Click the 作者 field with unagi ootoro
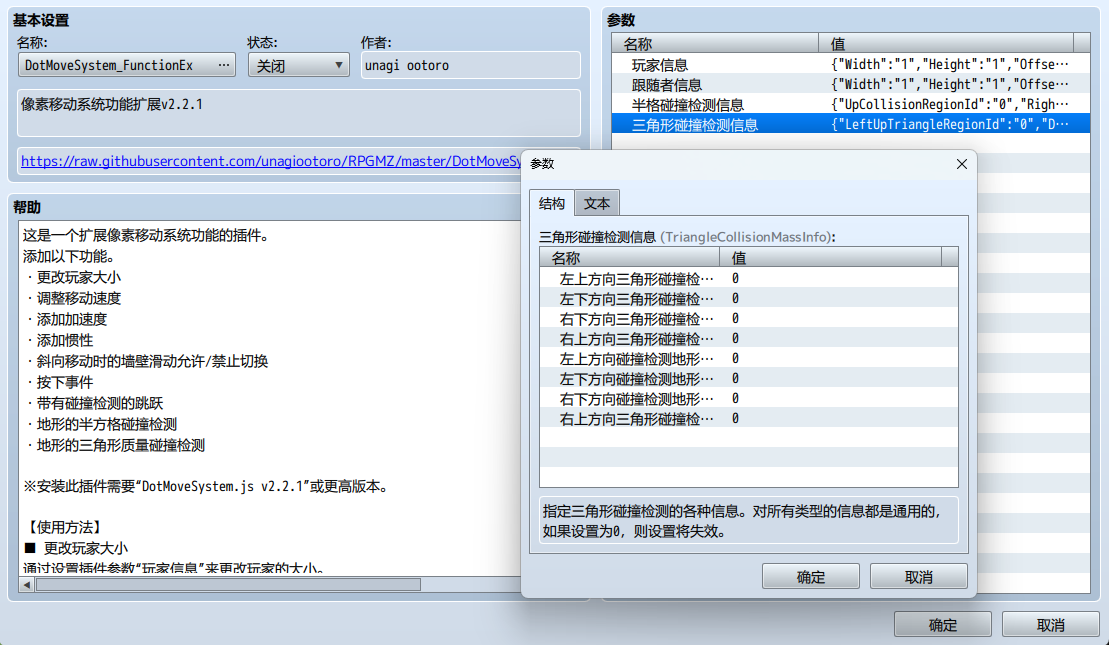The width and height of the screenshot is (1109, 645). 470,65
